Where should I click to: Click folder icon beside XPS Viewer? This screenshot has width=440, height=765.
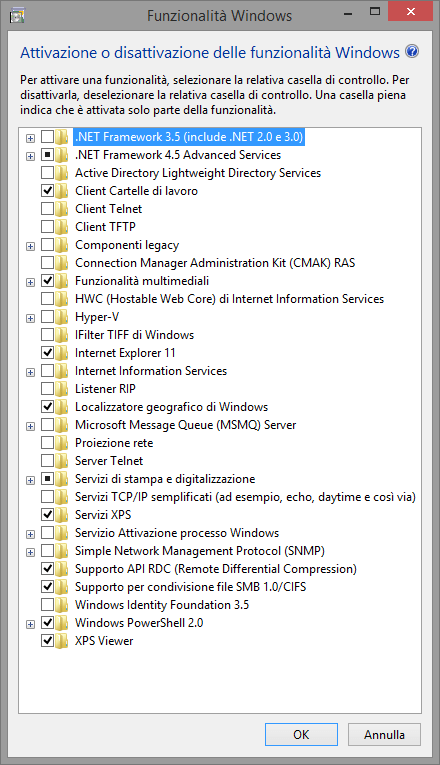click(x=61, y=641)
